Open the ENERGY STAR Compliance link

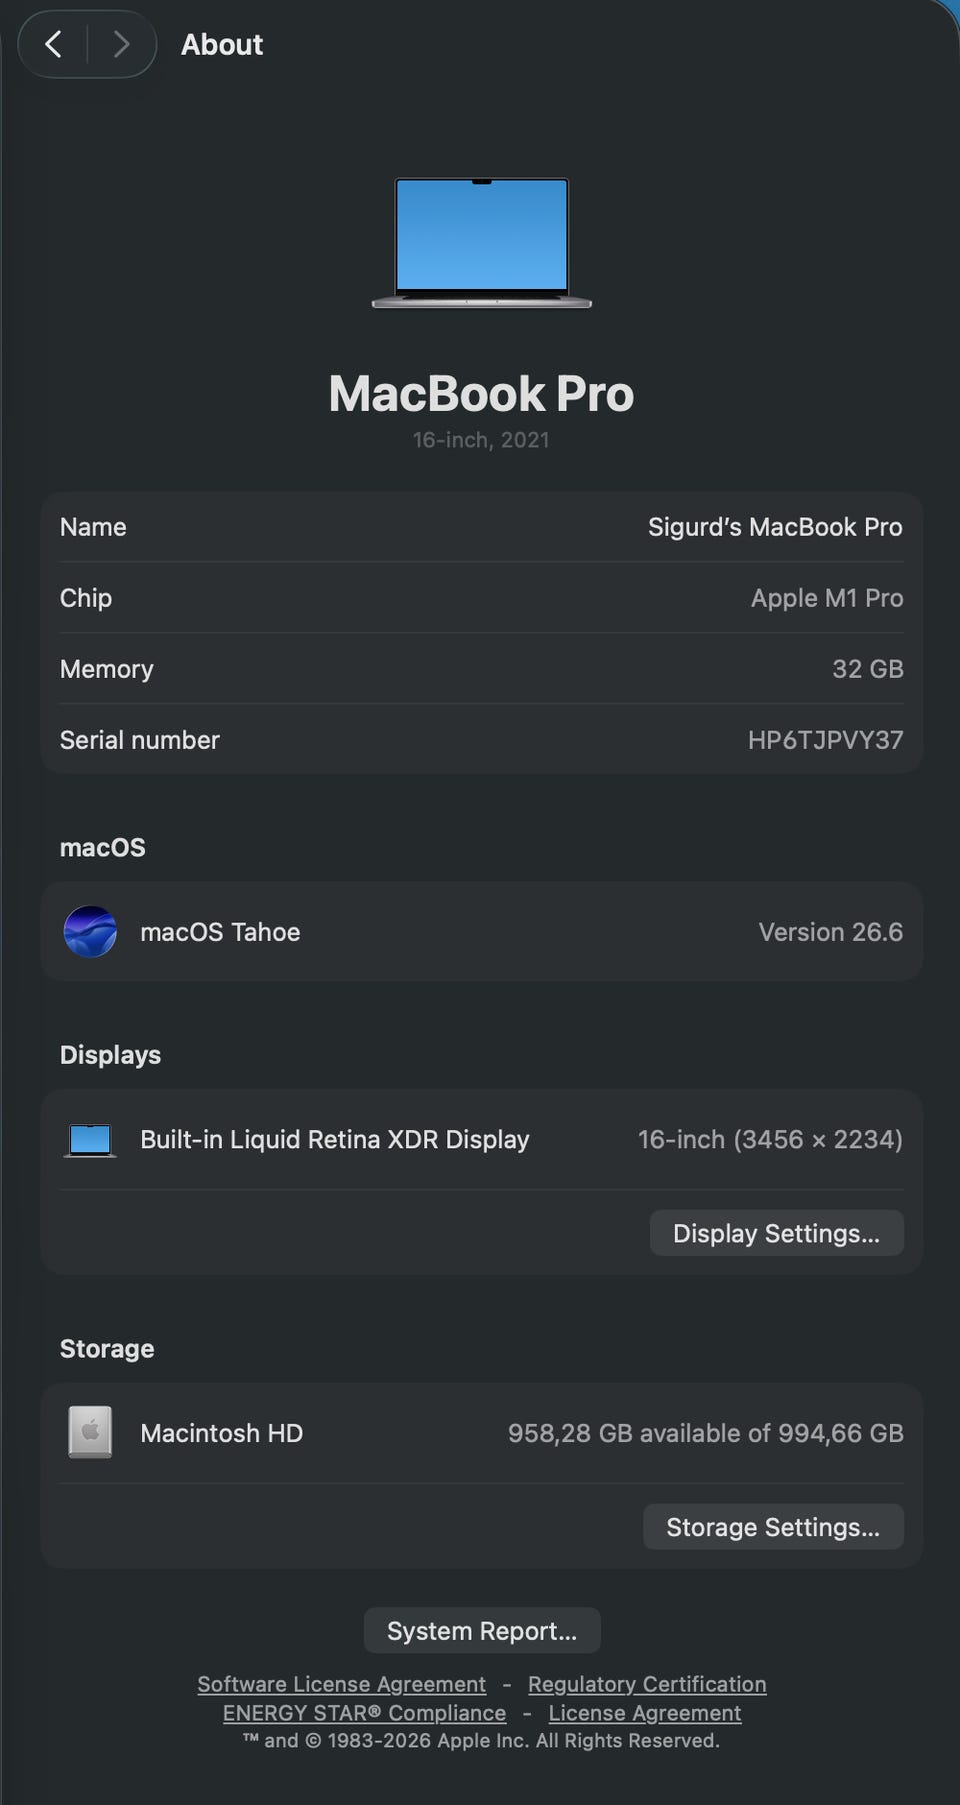pos(364,1713)
